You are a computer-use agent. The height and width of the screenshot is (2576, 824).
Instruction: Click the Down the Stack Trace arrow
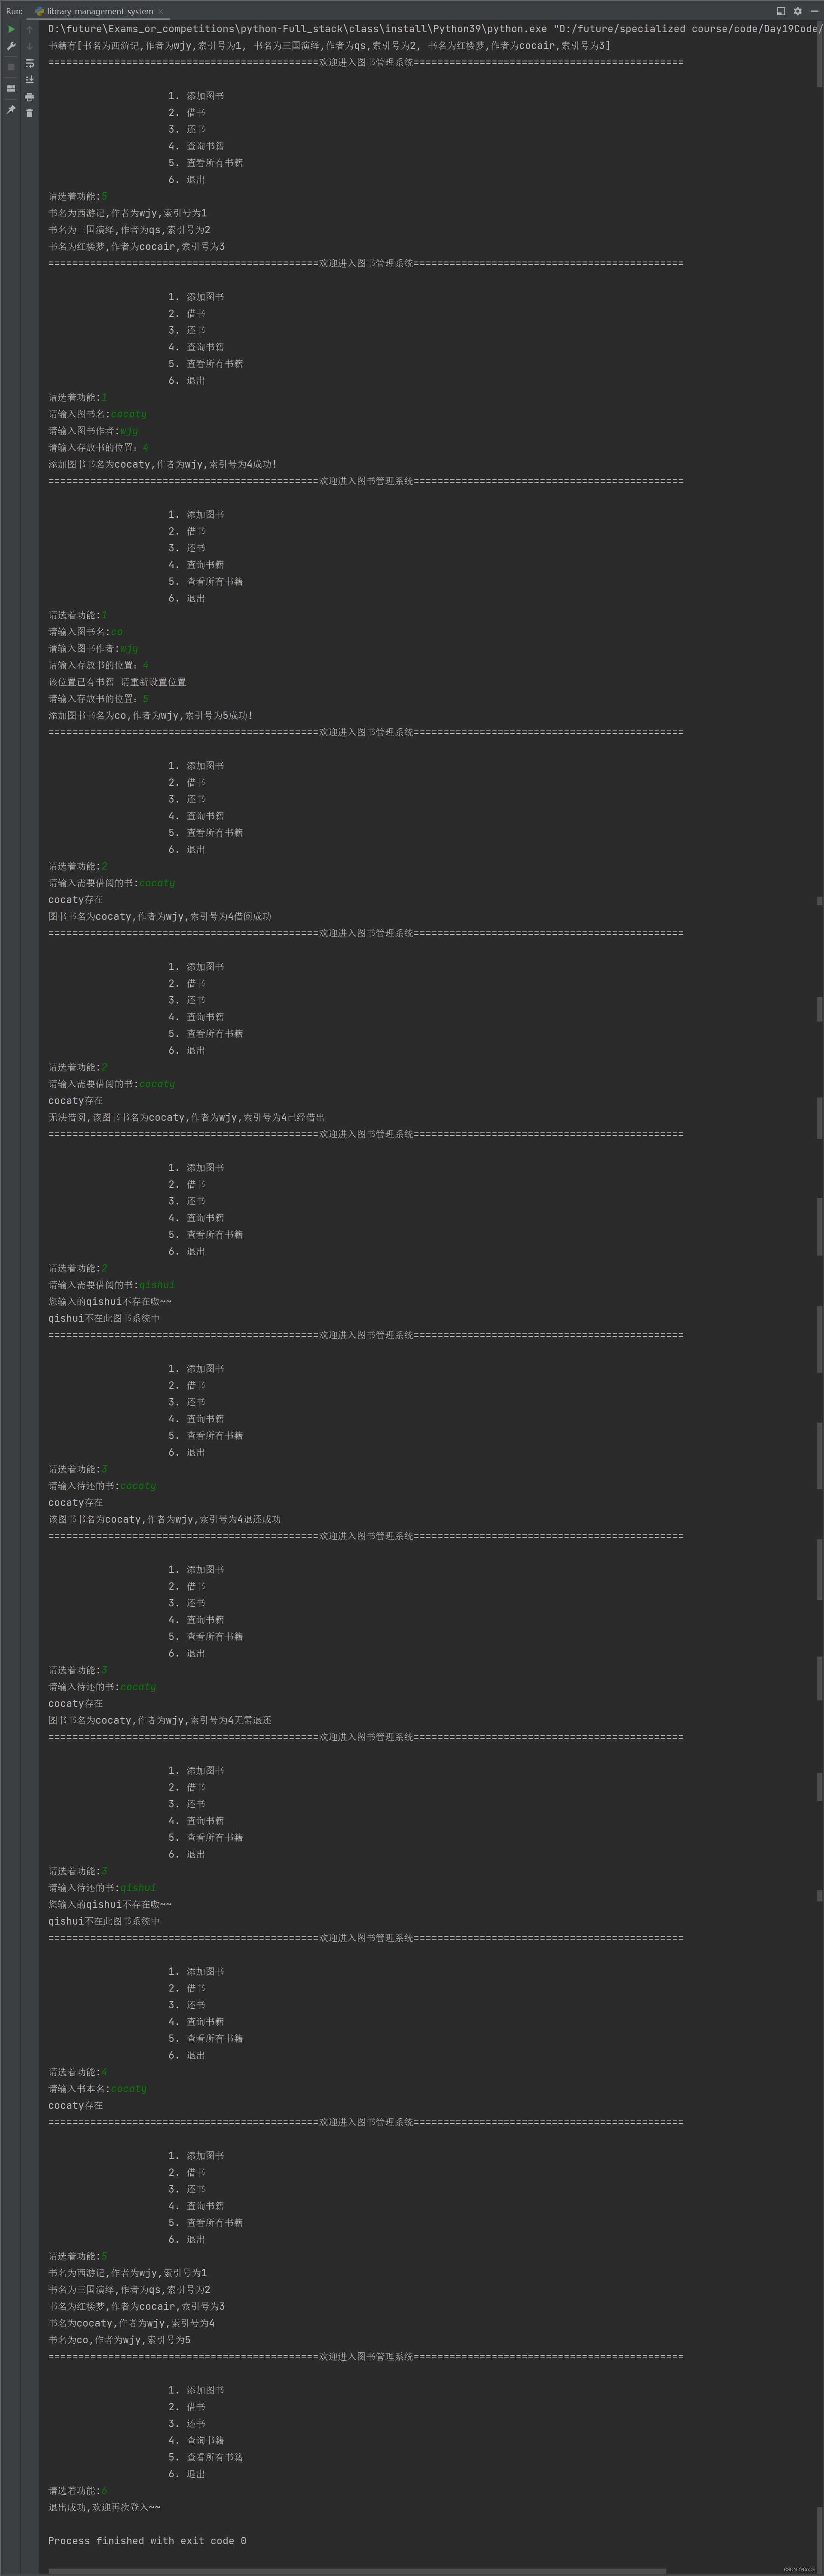29,46
